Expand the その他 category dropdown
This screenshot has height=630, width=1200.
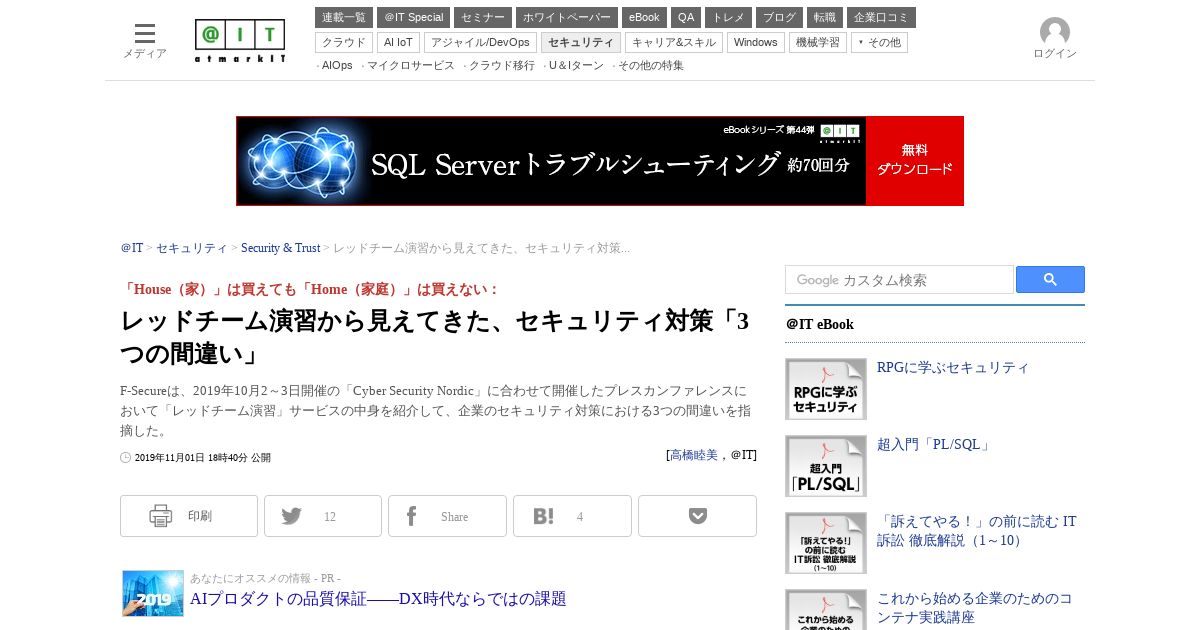point(879,42)
